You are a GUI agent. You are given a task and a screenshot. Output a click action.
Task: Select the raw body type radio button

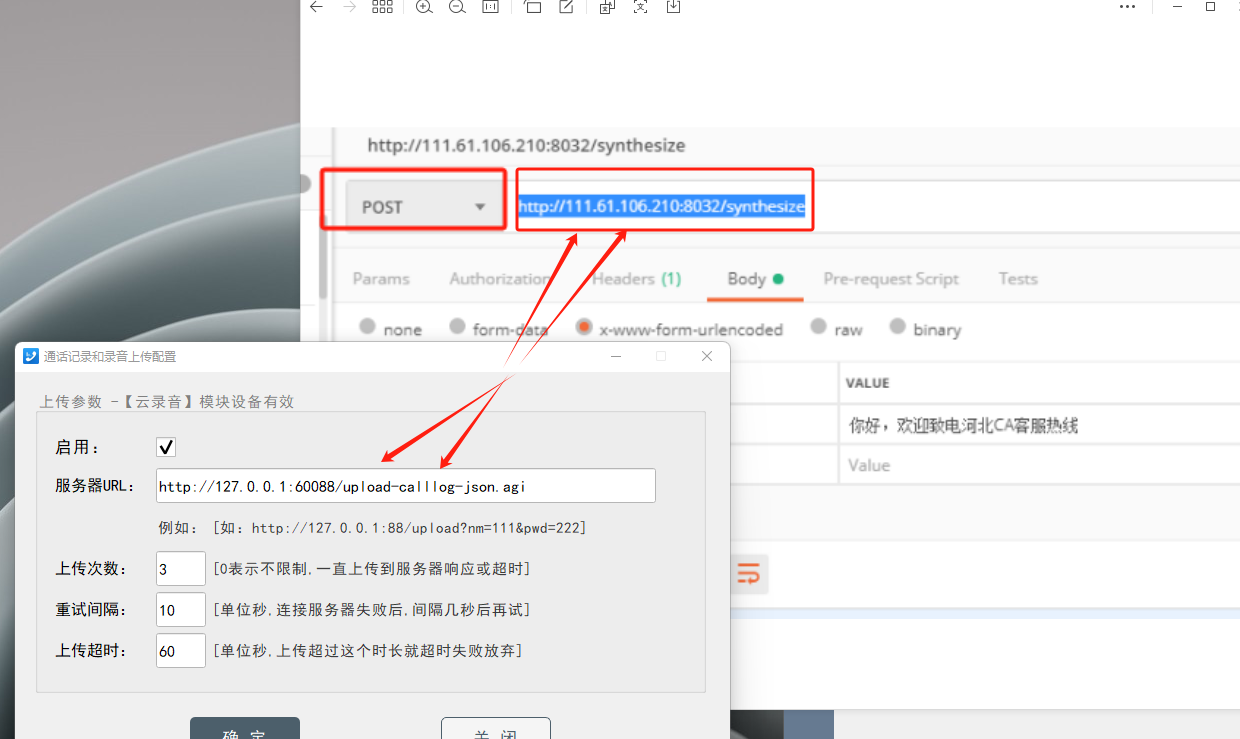(819, 327)
